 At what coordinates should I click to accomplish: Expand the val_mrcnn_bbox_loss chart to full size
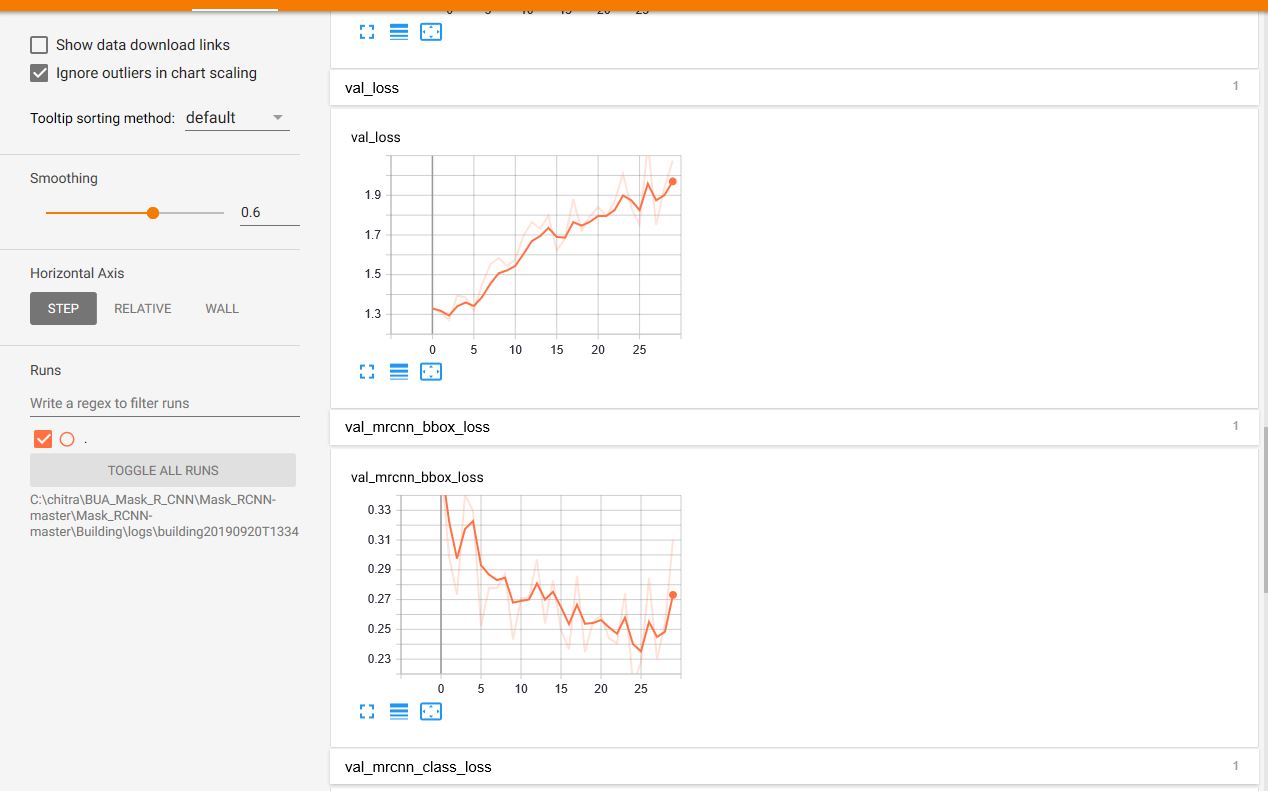(367, 712)
